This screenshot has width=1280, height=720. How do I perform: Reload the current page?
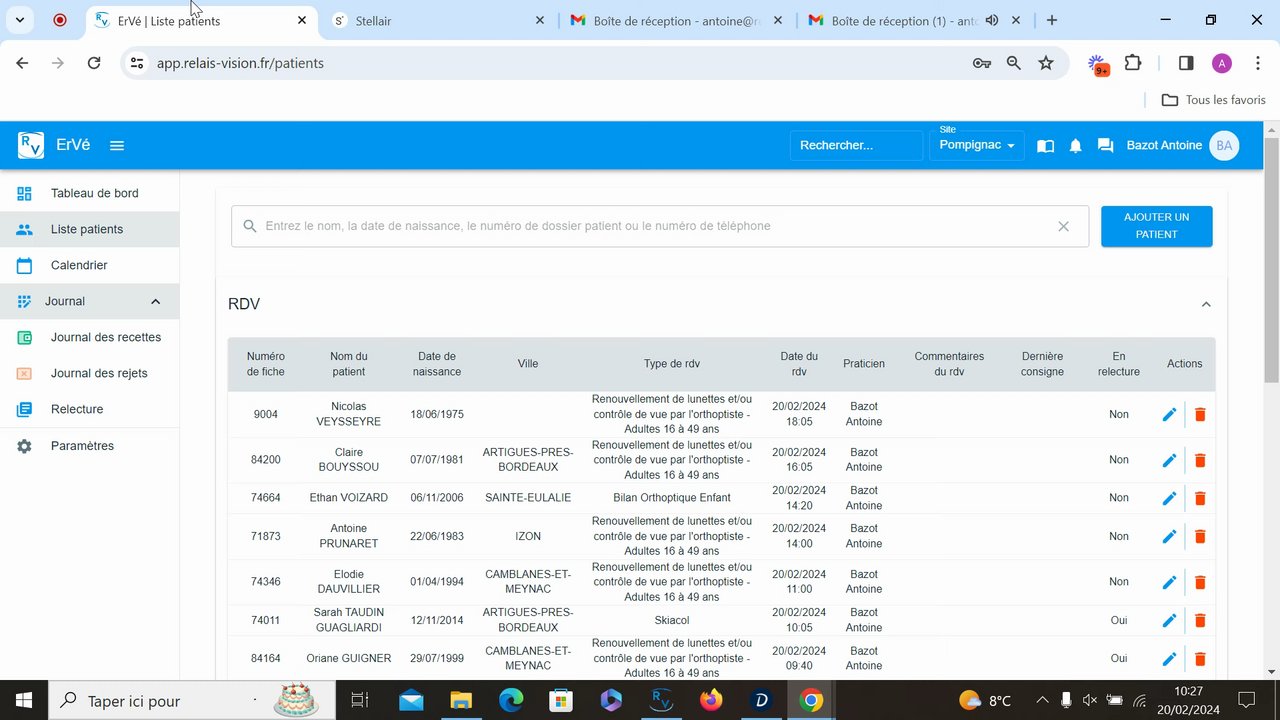pyautogui.click(x=94, y=63)
